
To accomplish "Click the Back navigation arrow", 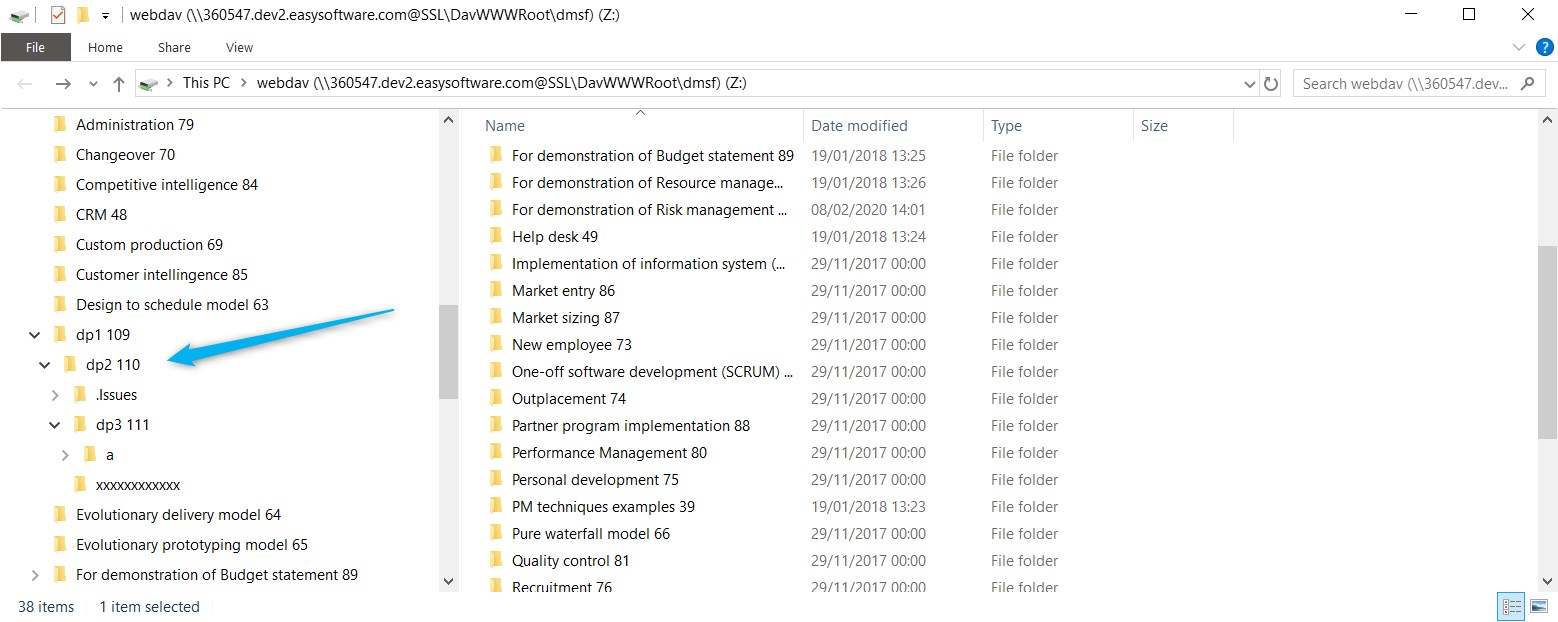I will pos(26,84).
